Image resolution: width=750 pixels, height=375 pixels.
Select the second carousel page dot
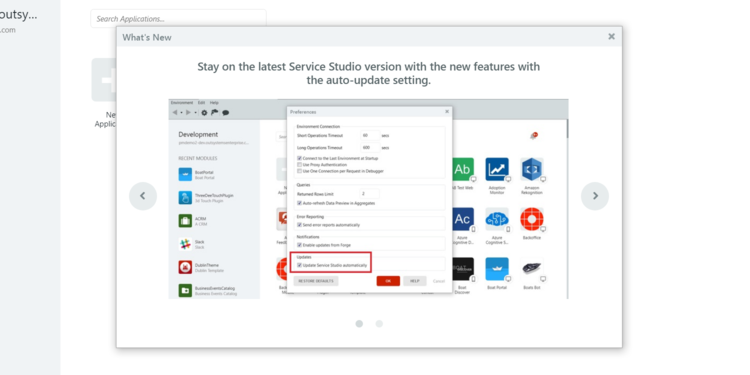pos(379,324)
